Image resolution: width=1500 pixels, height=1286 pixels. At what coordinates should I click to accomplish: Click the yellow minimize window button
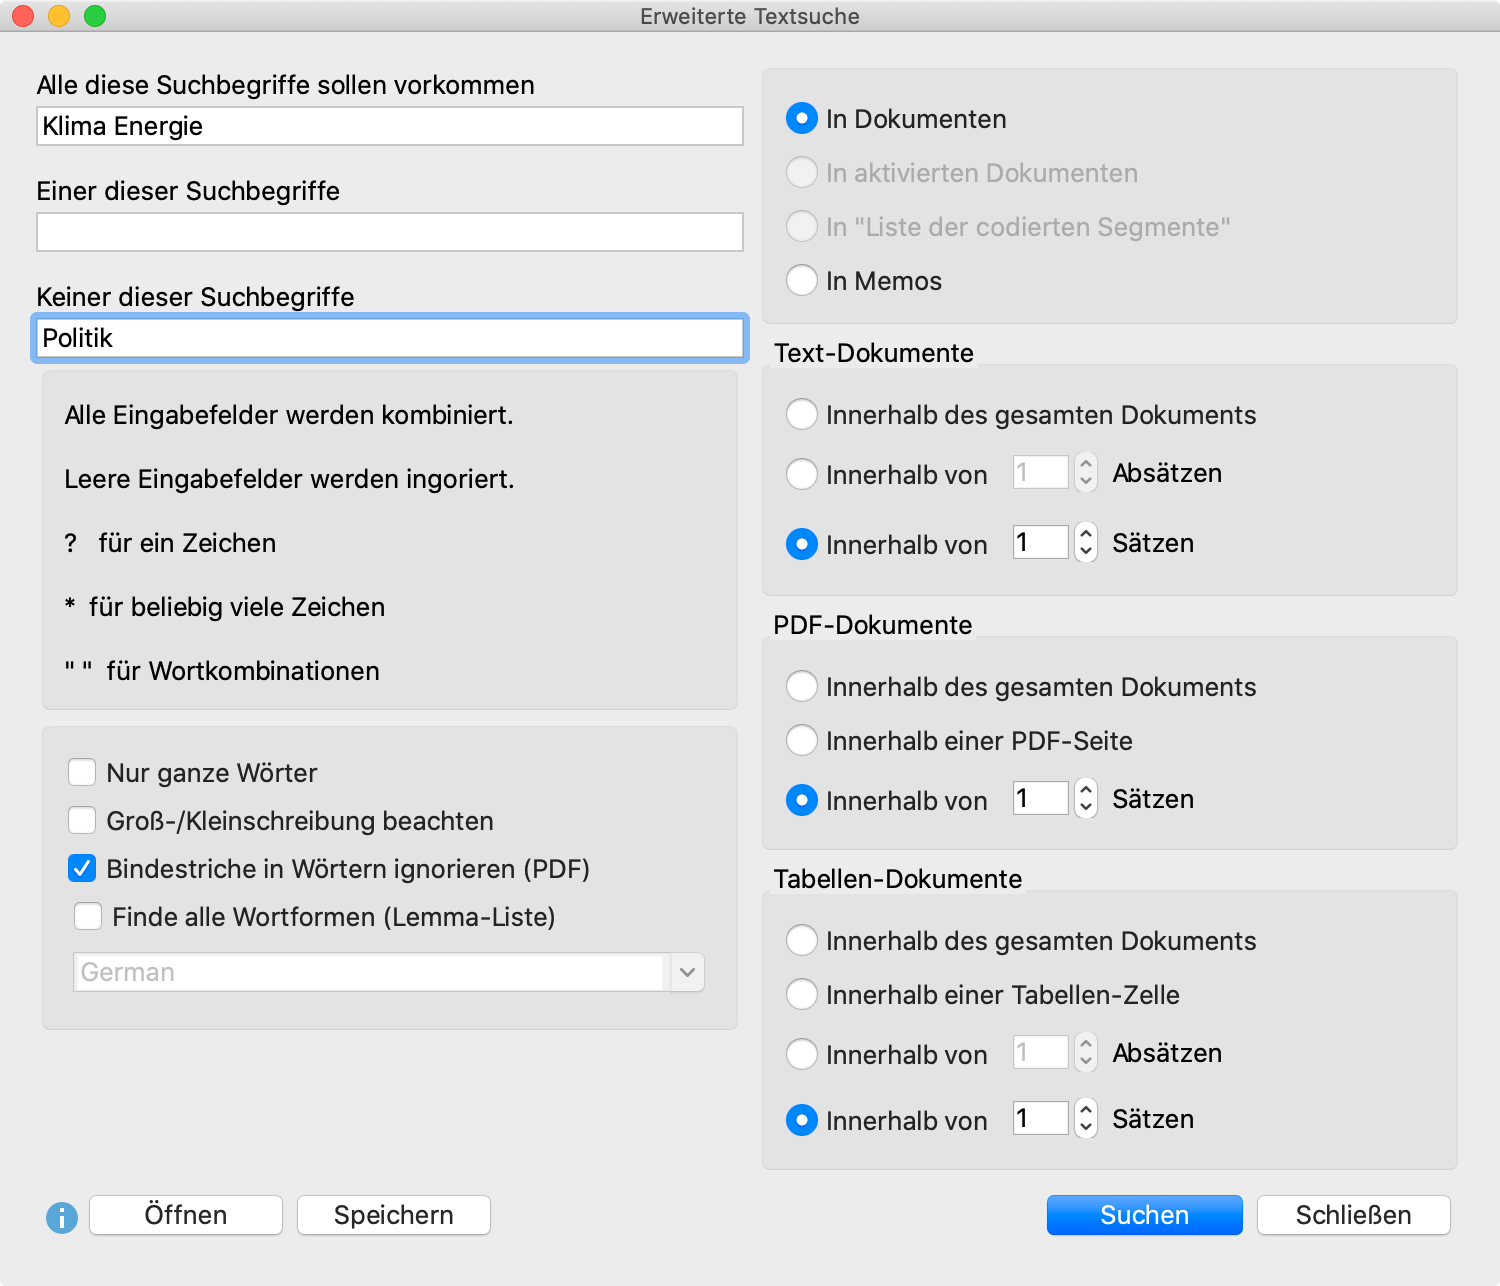pos(59,16)
